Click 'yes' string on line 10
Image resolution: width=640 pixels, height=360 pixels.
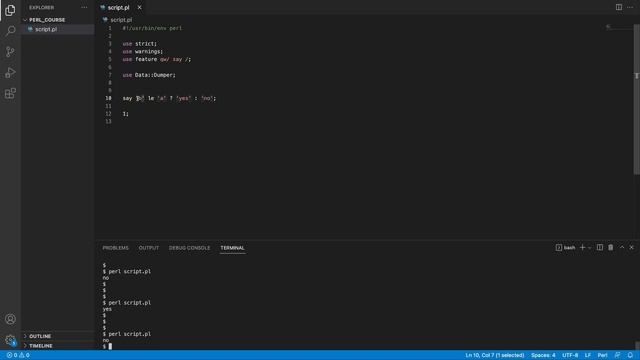184,98
